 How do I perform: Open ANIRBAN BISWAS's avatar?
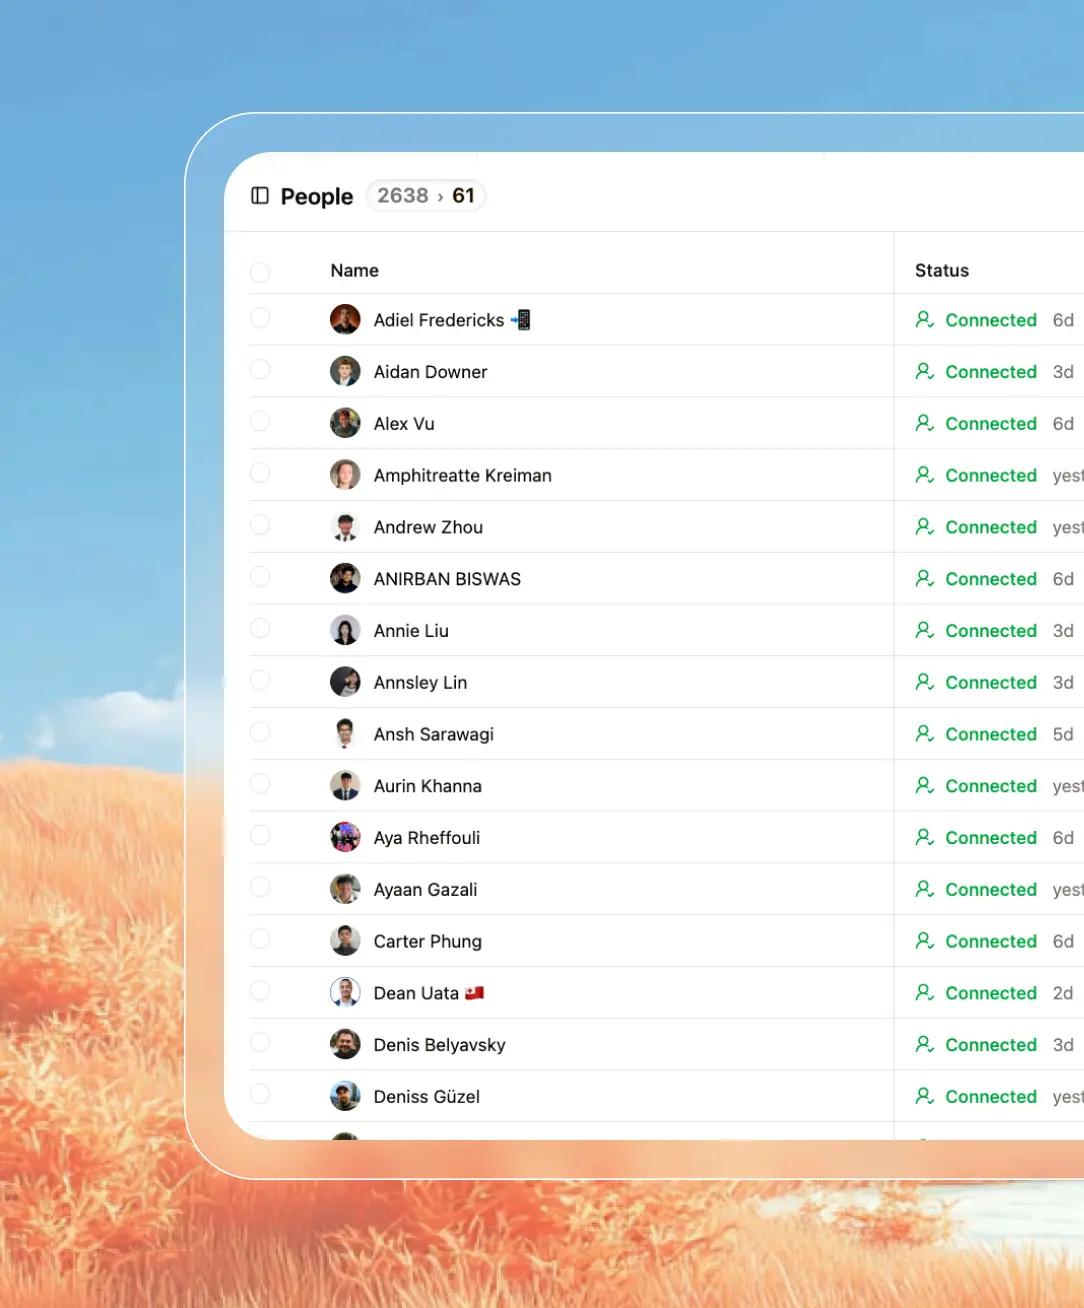[345, 579]
